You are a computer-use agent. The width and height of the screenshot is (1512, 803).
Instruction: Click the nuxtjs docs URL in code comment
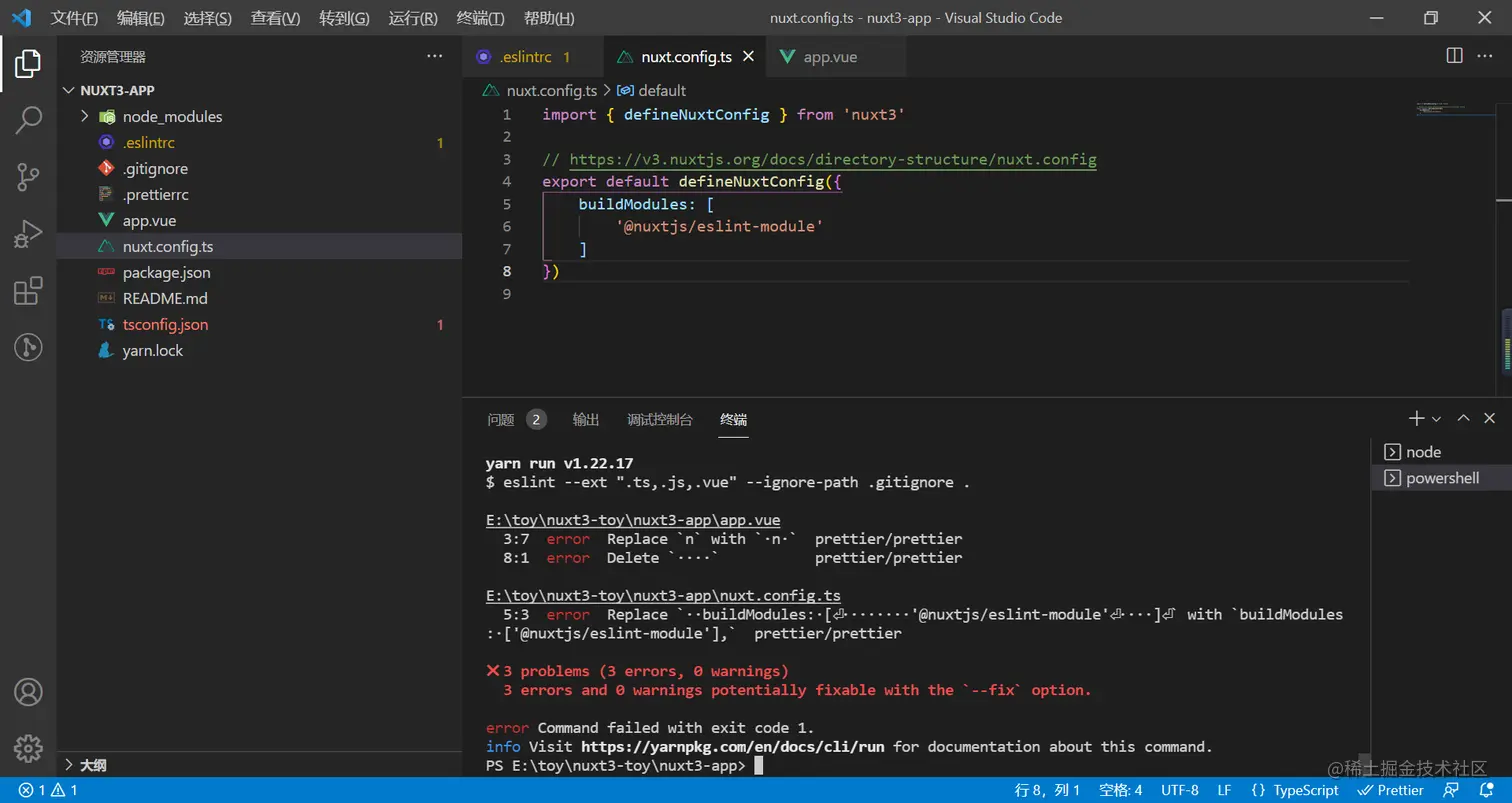833,159
